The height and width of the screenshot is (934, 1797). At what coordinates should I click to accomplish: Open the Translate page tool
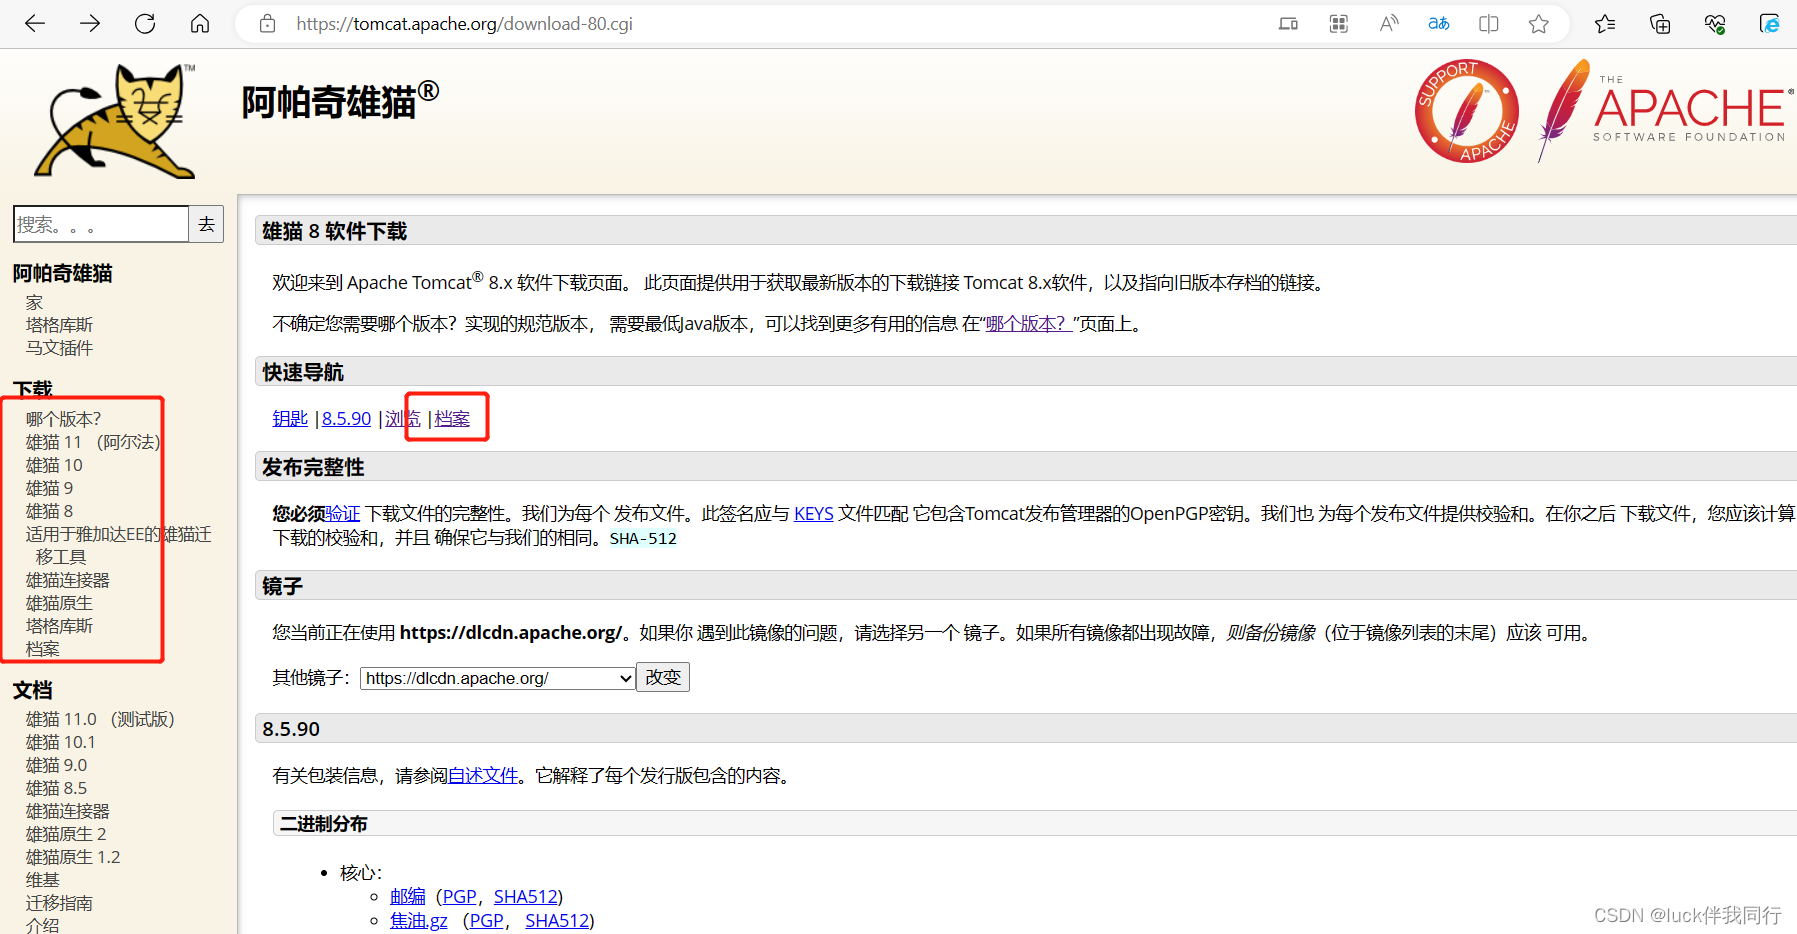(1438, 23)
